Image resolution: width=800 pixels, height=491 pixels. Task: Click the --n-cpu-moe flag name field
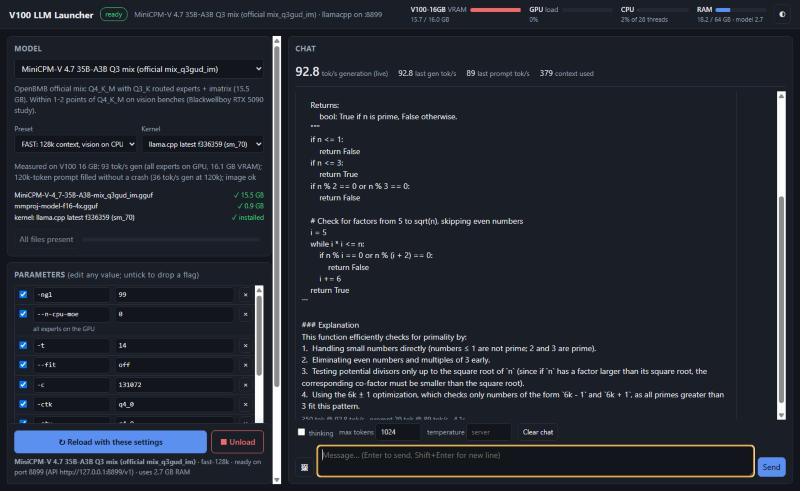[71, 314]
